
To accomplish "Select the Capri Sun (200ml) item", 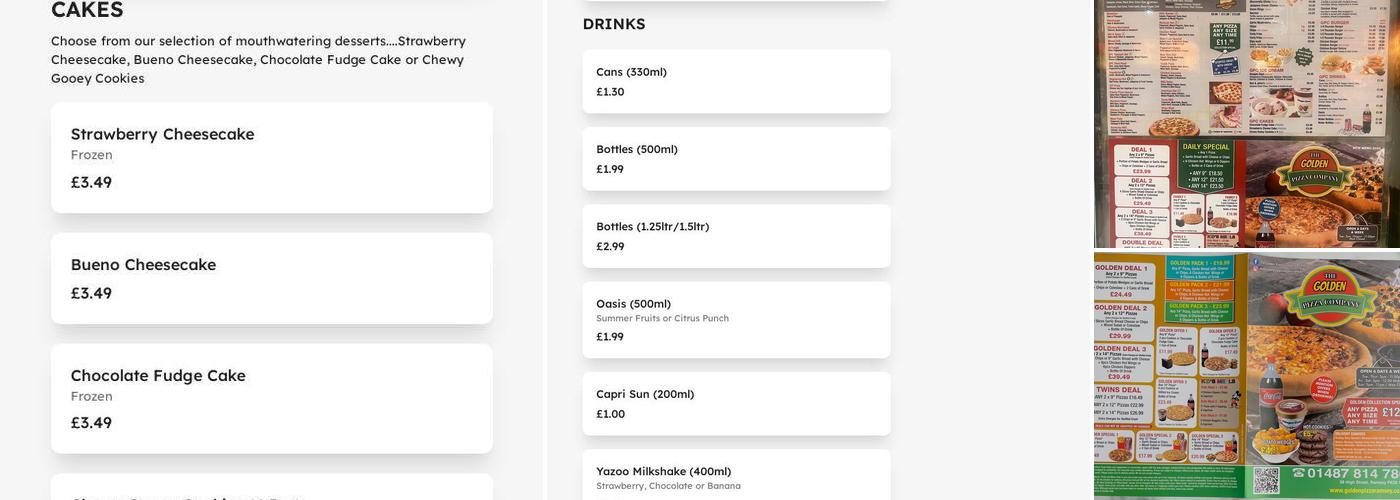I will point(736,403).
